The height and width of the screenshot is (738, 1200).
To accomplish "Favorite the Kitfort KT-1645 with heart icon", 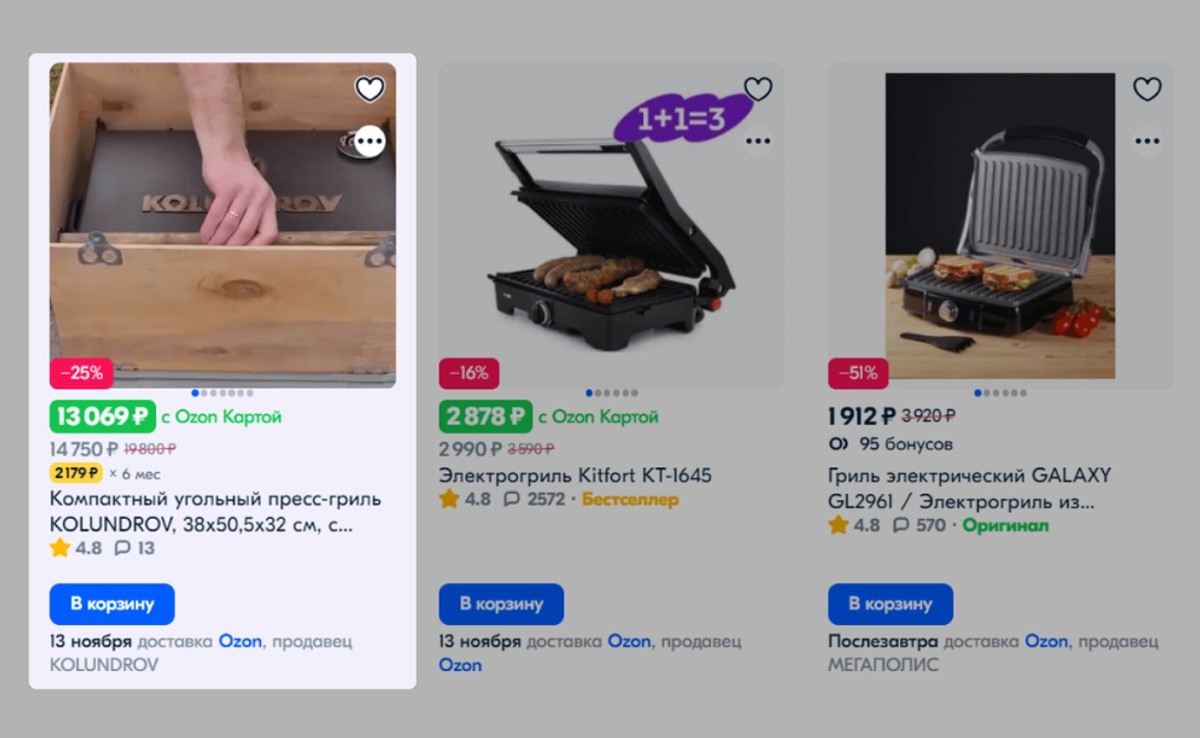I will coord(758,89).
